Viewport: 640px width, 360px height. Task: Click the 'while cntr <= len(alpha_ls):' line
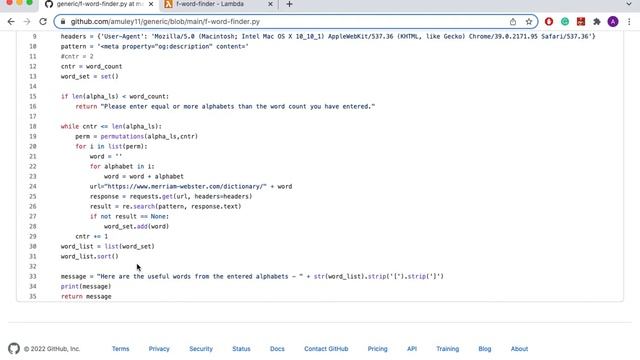pyautogui.click(x=111, y=126)
